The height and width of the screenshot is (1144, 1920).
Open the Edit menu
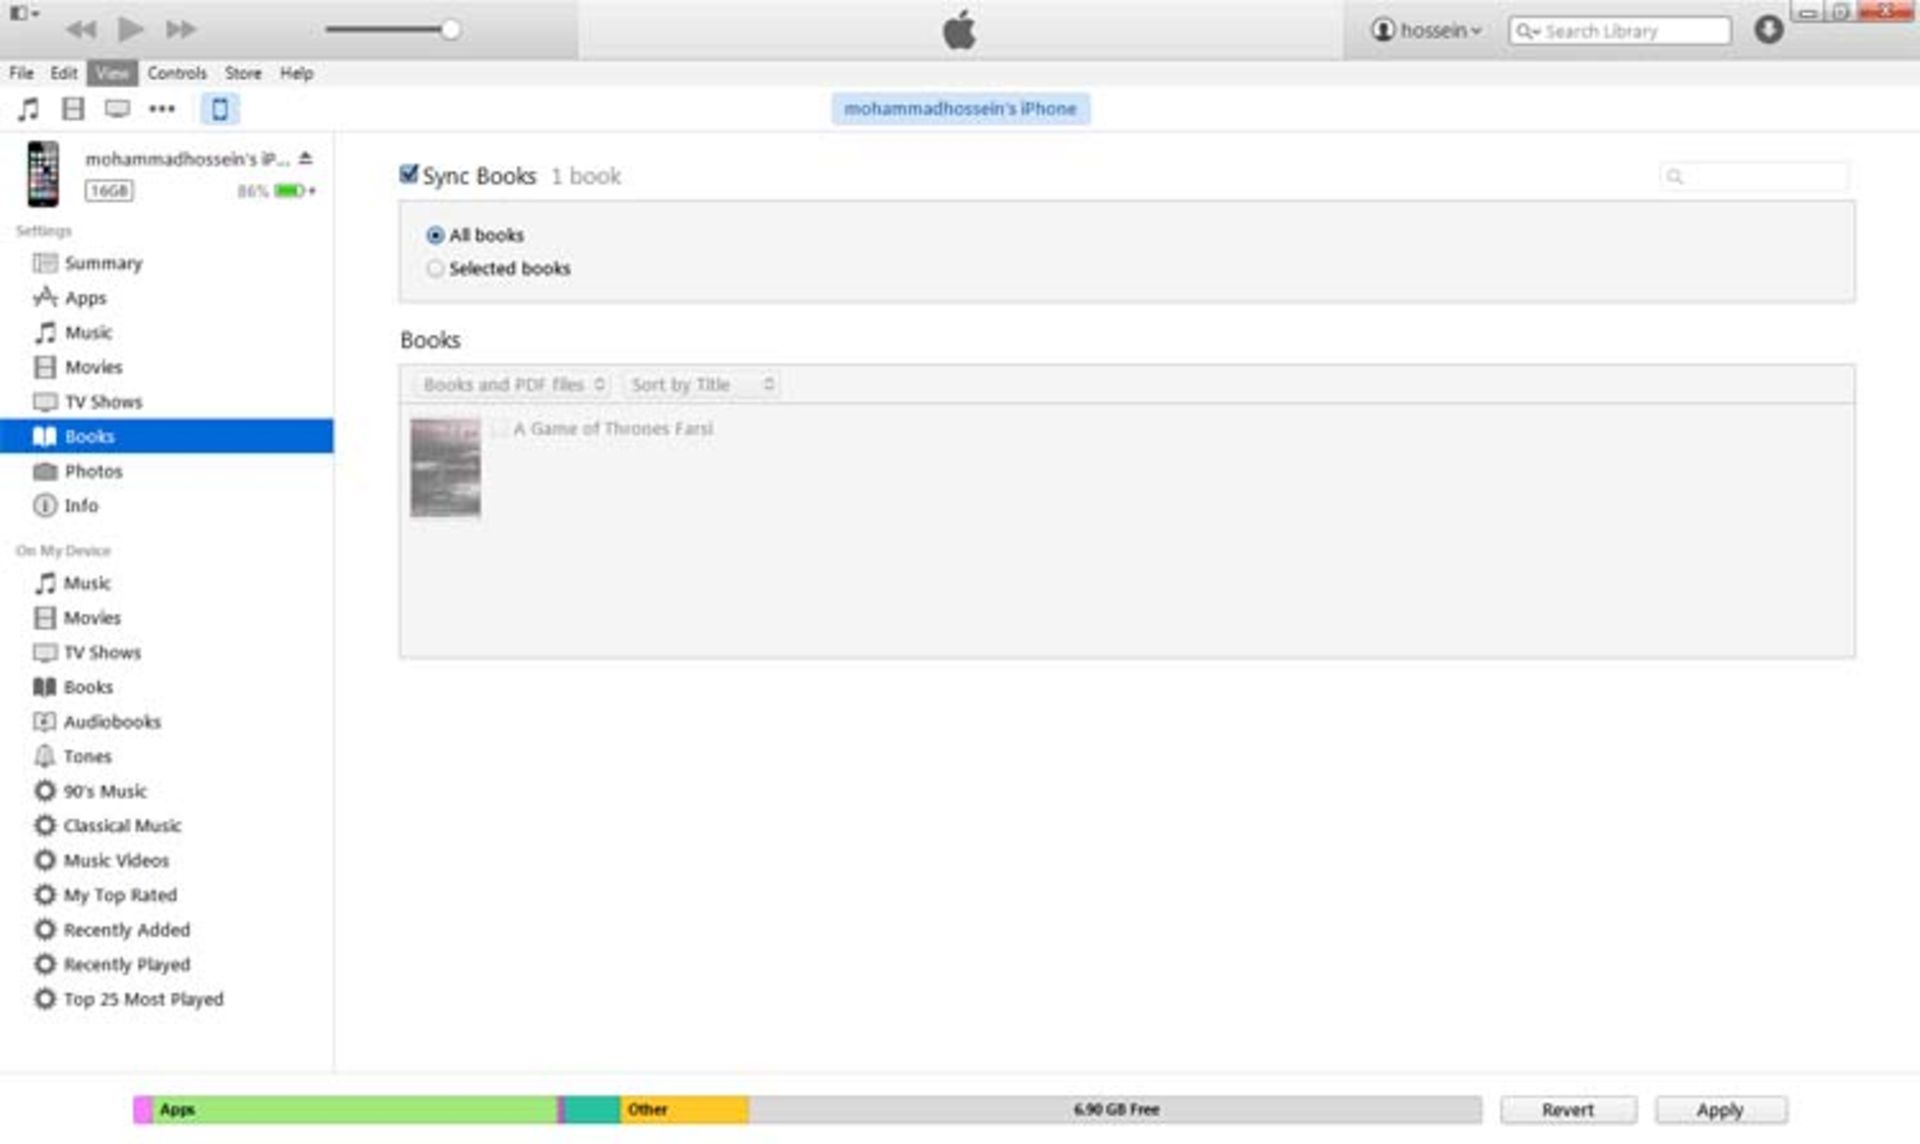(x=63, y=73)
